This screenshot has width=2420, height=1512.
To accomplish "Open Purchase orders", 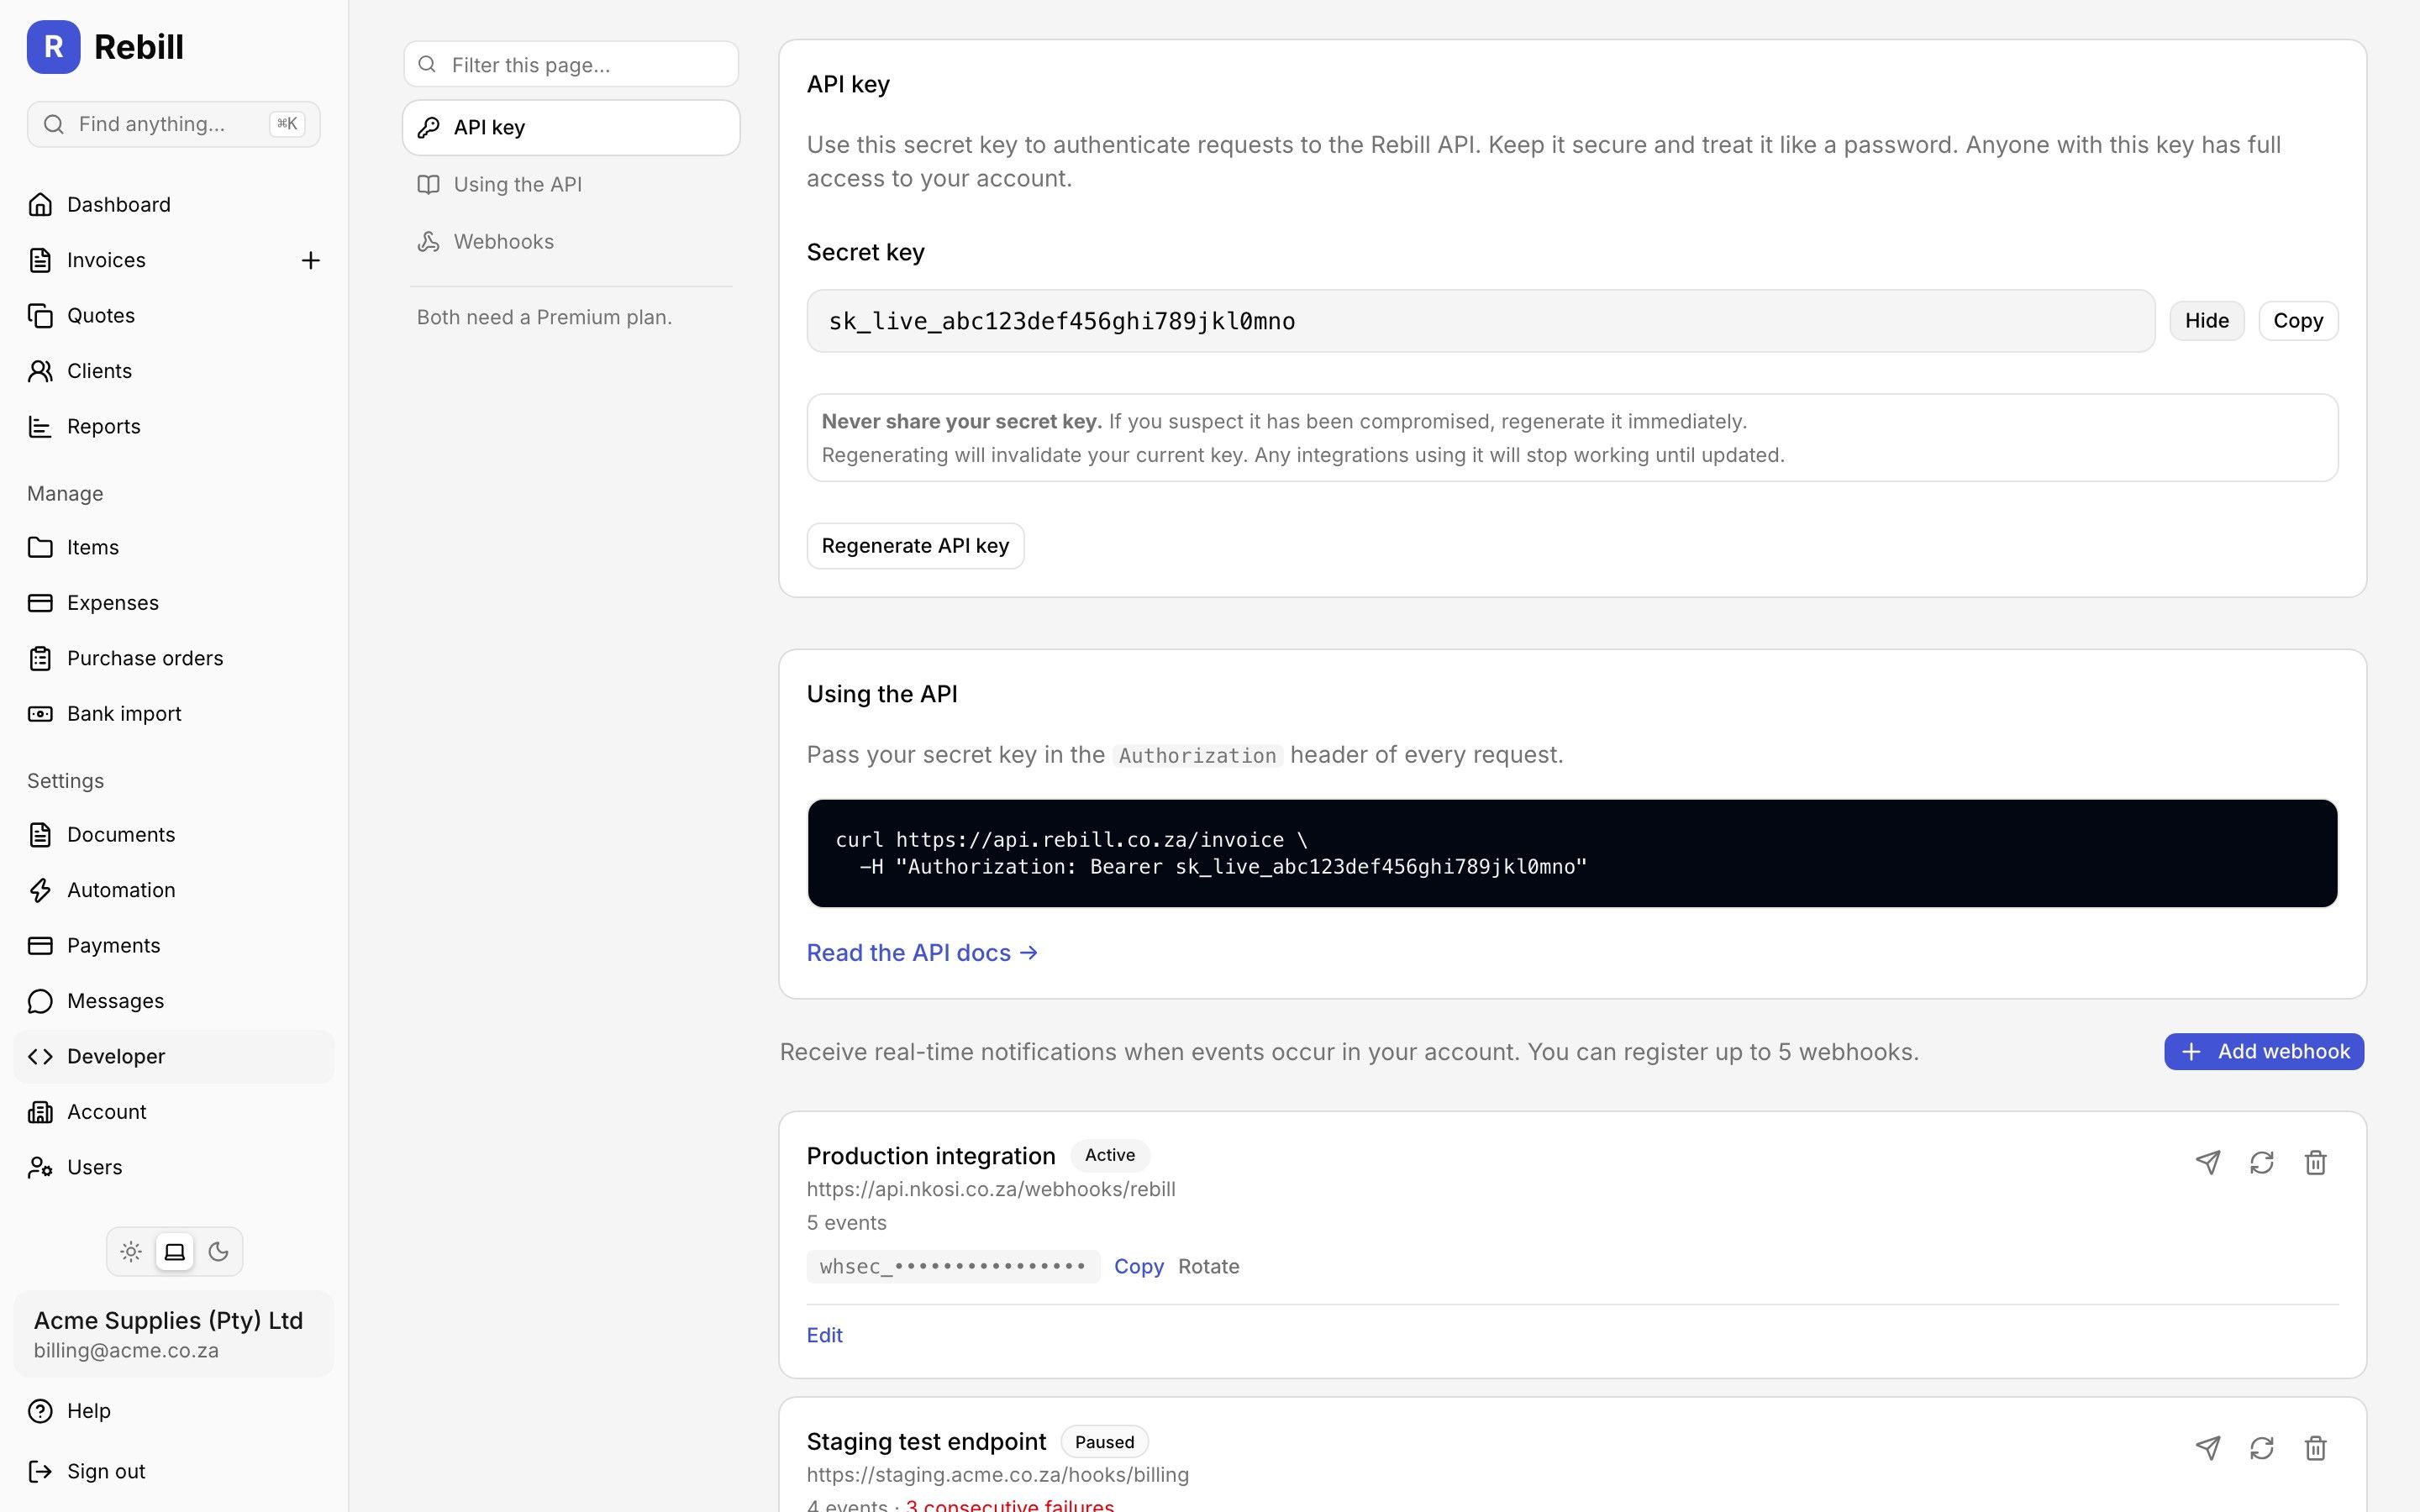I will coord(173,659).
